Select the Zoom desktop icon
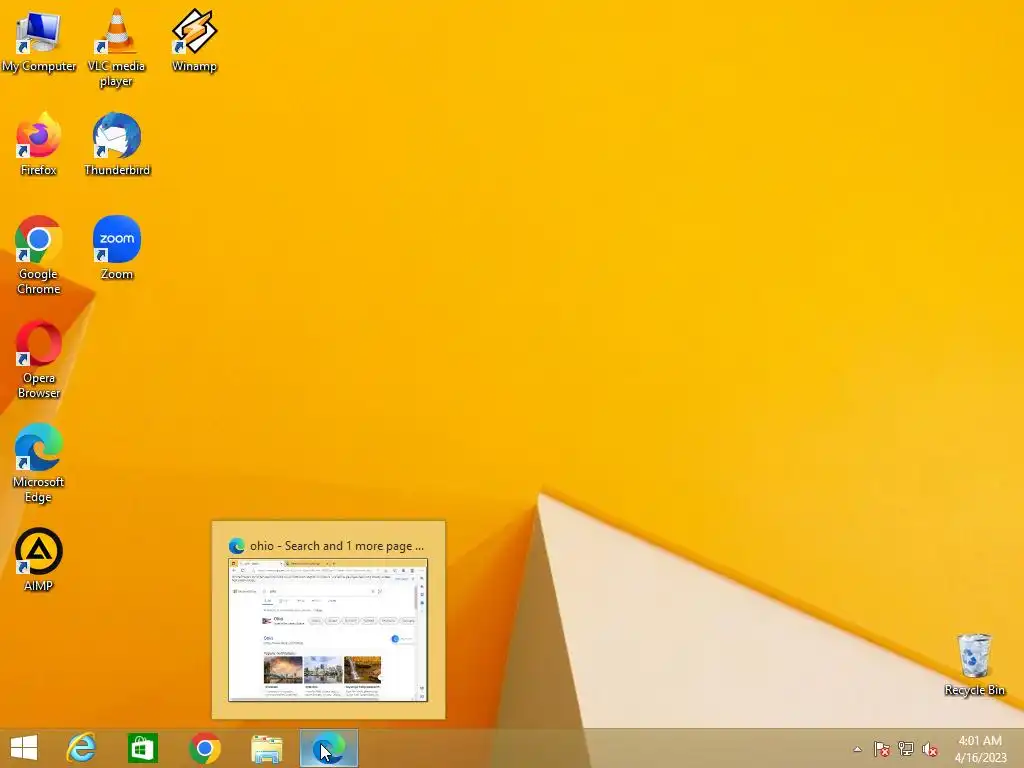Screen dimensions: 1024x768 [x=117, y=248]
